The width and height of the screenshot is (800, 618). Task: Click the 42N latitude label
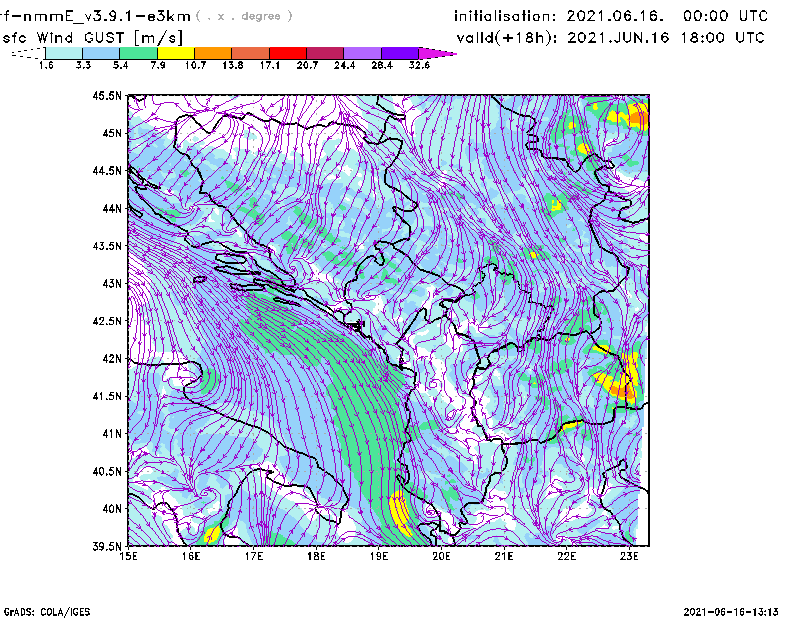[x=112, y=359]
